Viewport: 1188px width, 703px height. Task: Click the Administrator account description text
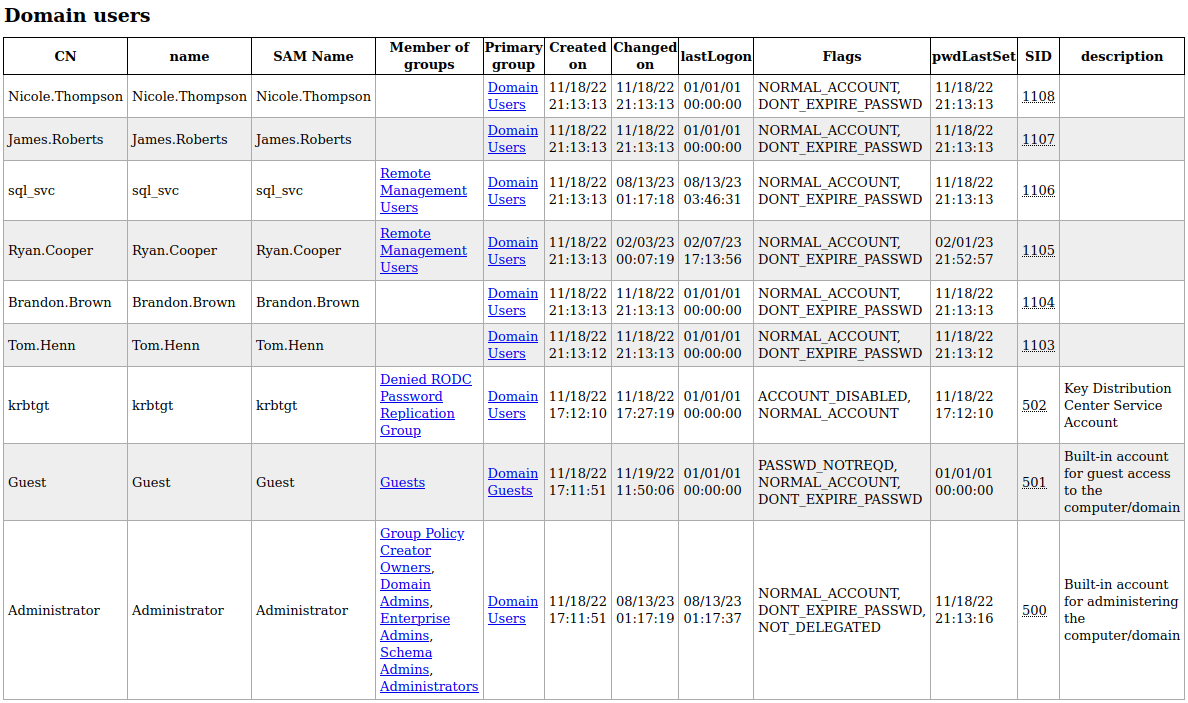[1122, 610]
